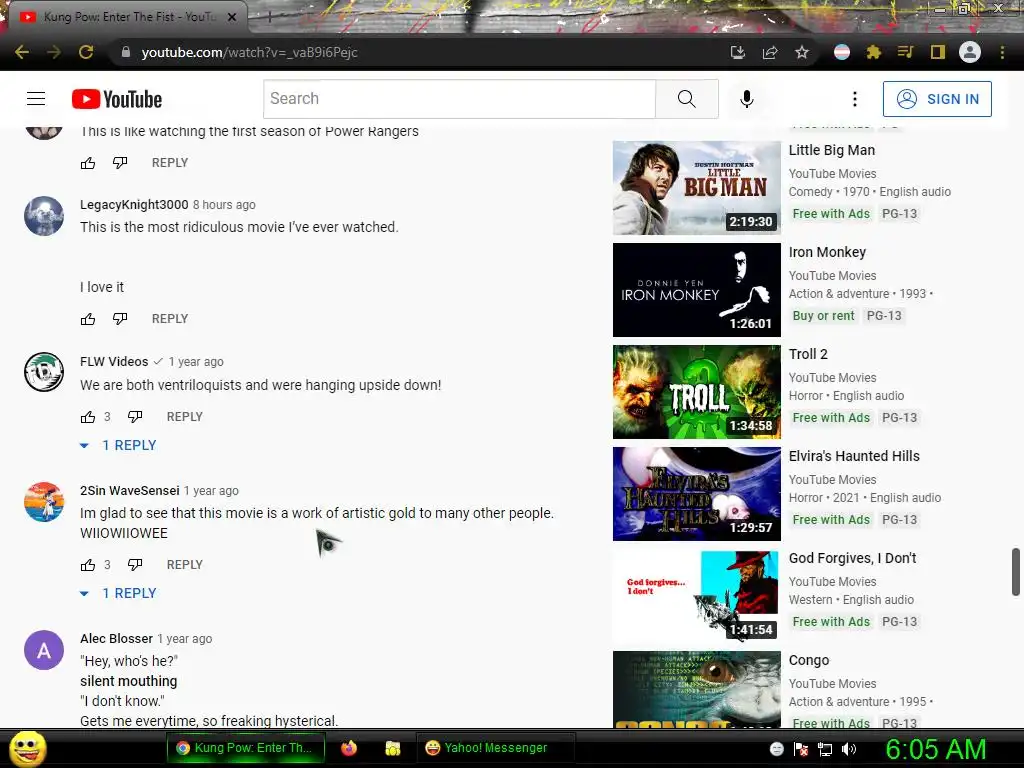Close the Kung Pow browser tab
1024x768 pixels.
(x=232, y=17)
